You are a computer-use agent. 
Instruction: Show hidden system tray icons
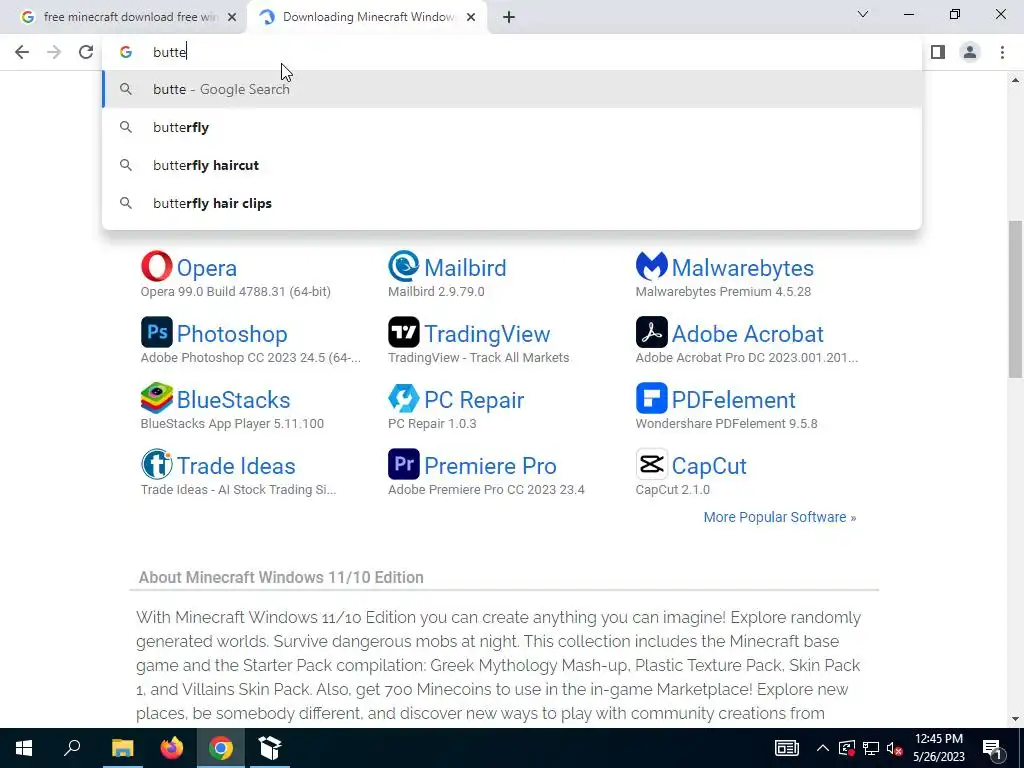tap(823, 748)
